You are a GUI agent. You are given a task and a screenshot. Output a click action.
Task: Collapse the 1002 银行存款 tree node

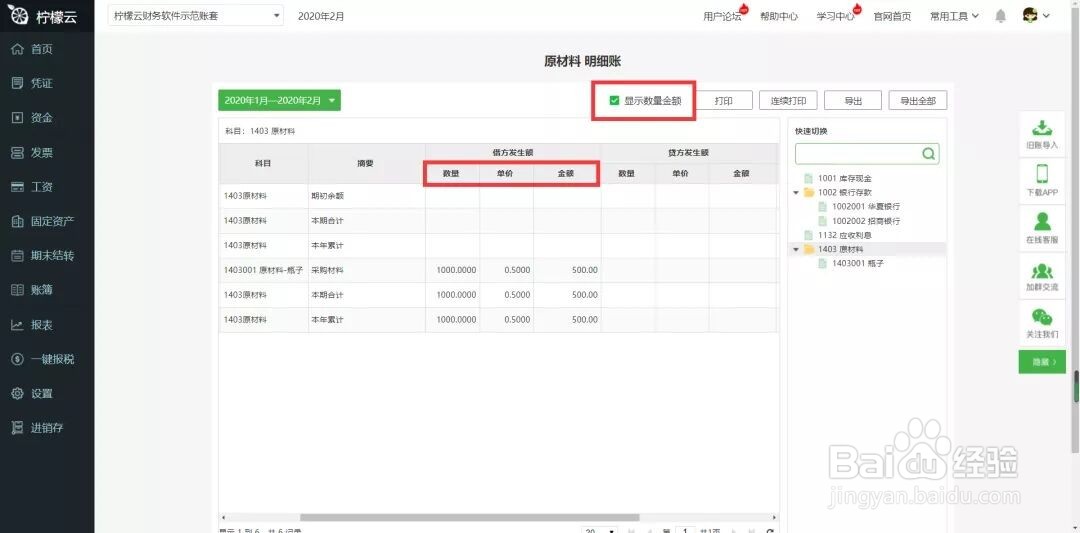coord(796,193)
